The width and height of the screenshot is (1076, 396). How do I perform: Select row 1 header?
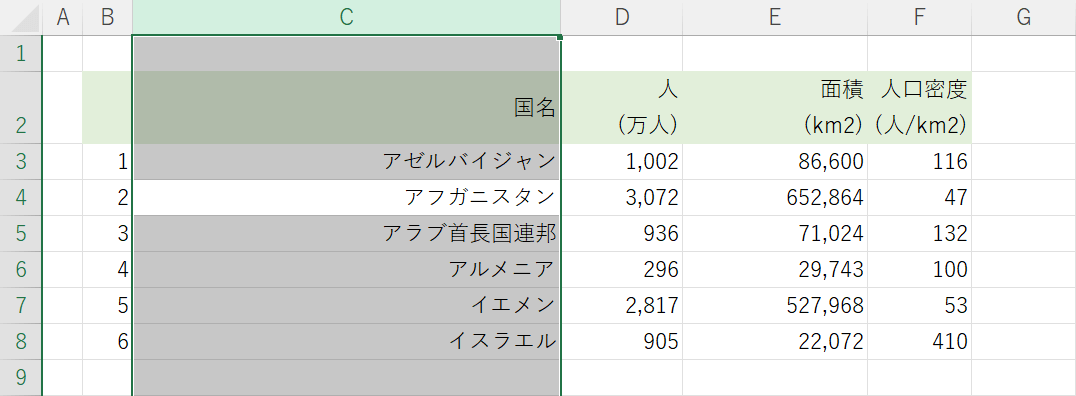21,54
